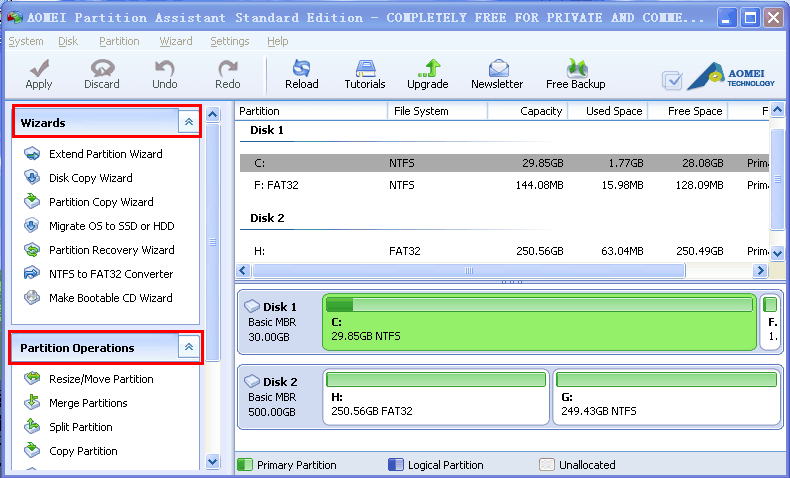
Task: Click the Resize/Move Partition icon
Action: 32,378
